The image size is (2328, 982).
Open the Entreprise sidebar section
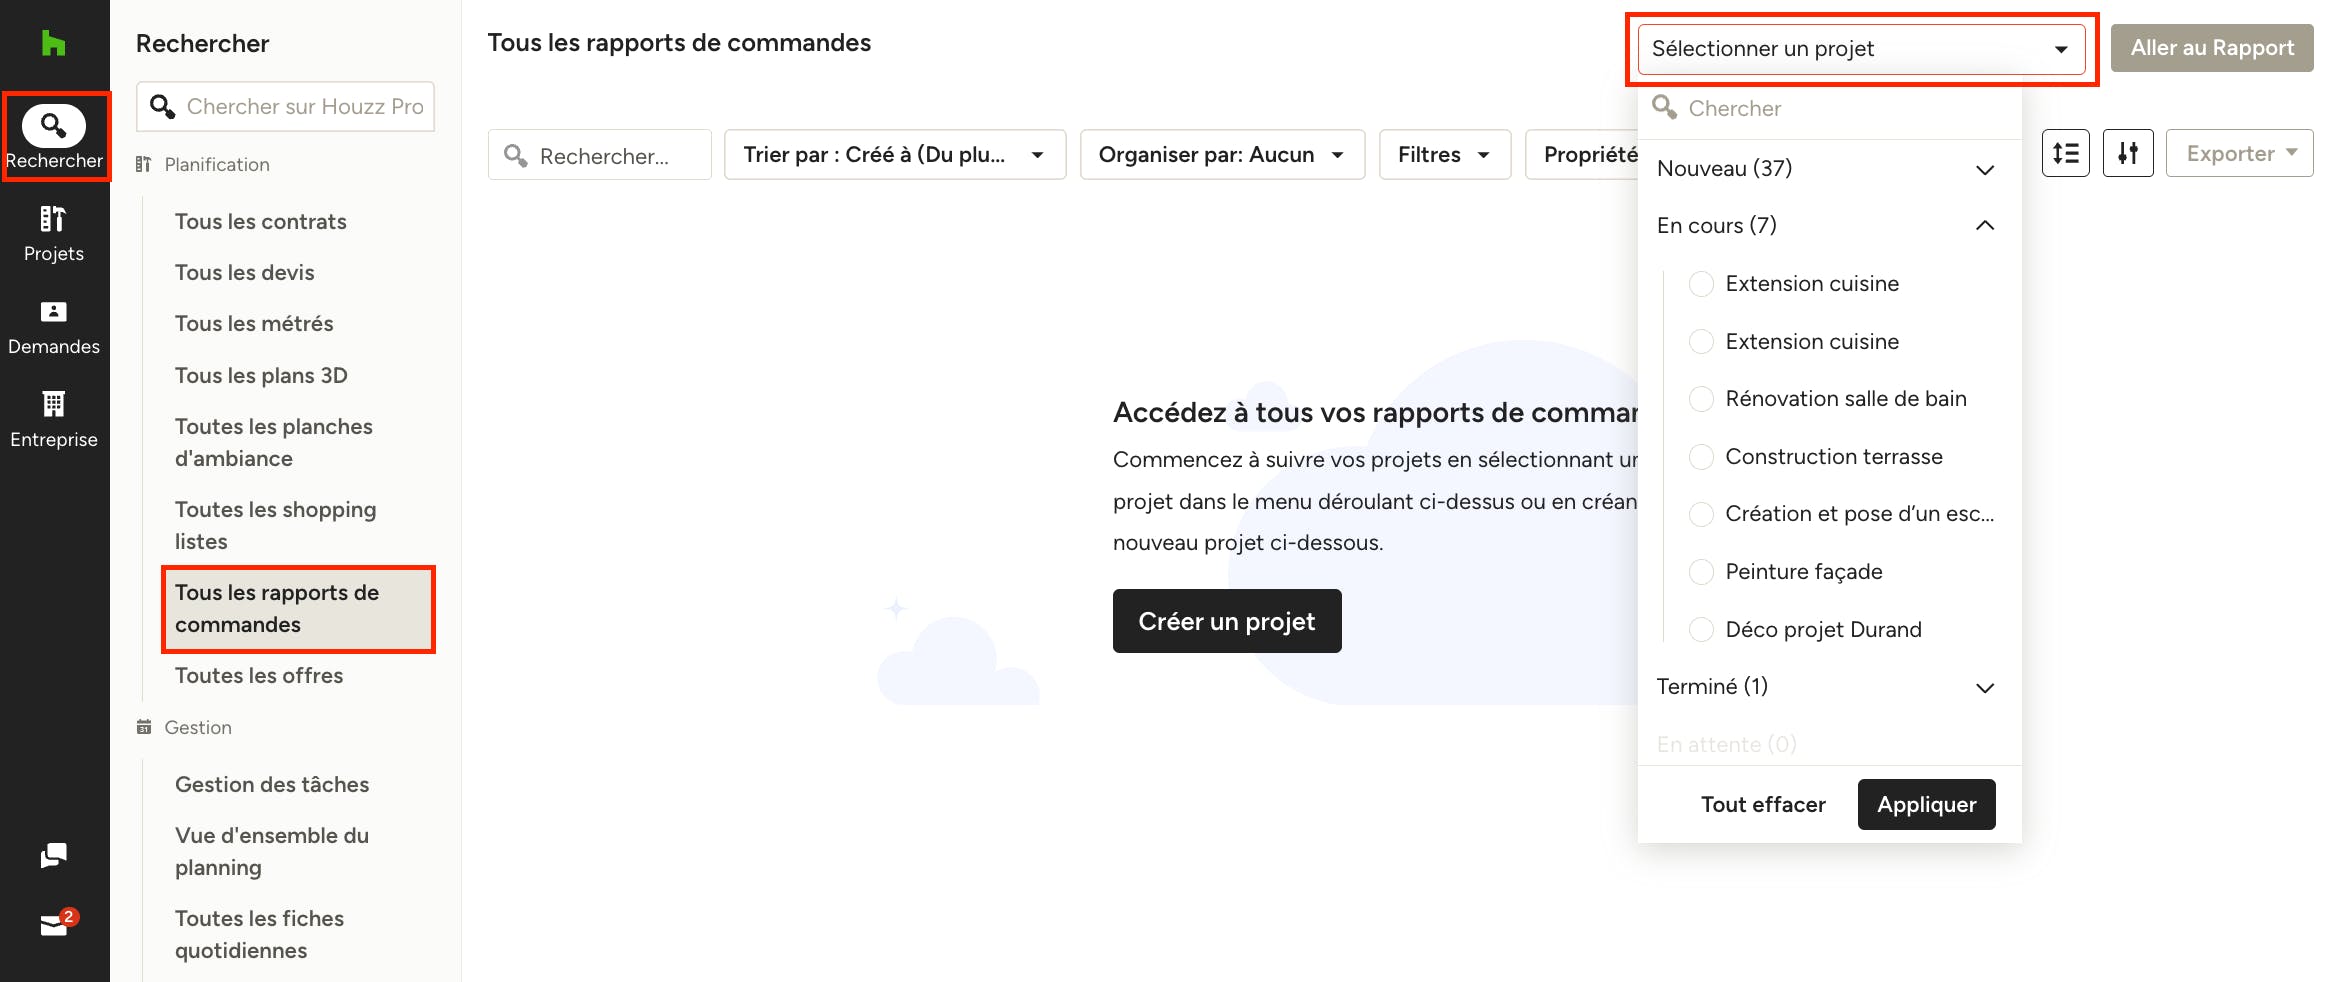pos(54,420)
